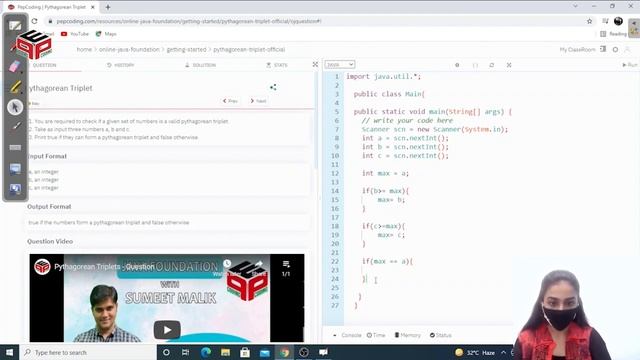Viewport: 640px width, 360px height.
Task: Bookmark this page with star icon
Action: coord(589,21)
